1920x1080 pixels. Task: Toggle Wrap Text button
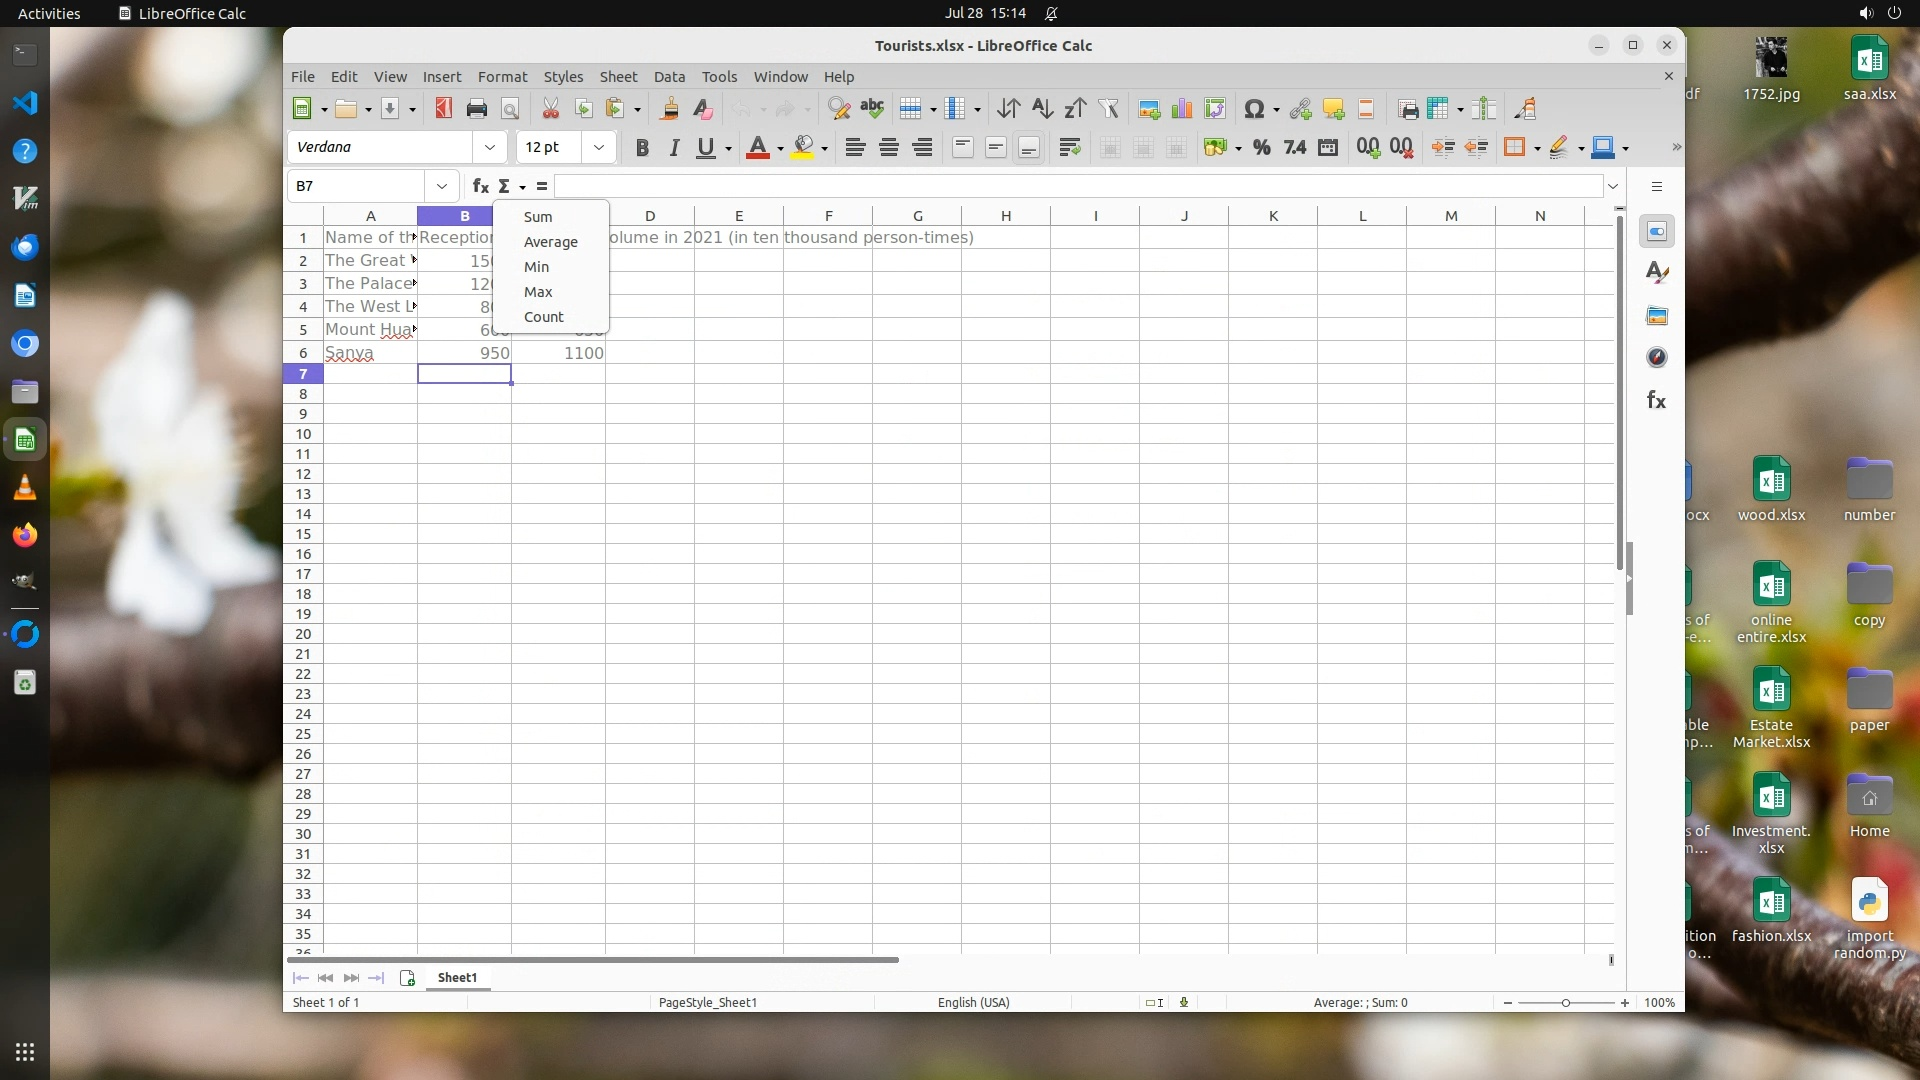pyautogui.click(x=1069, y=148)
